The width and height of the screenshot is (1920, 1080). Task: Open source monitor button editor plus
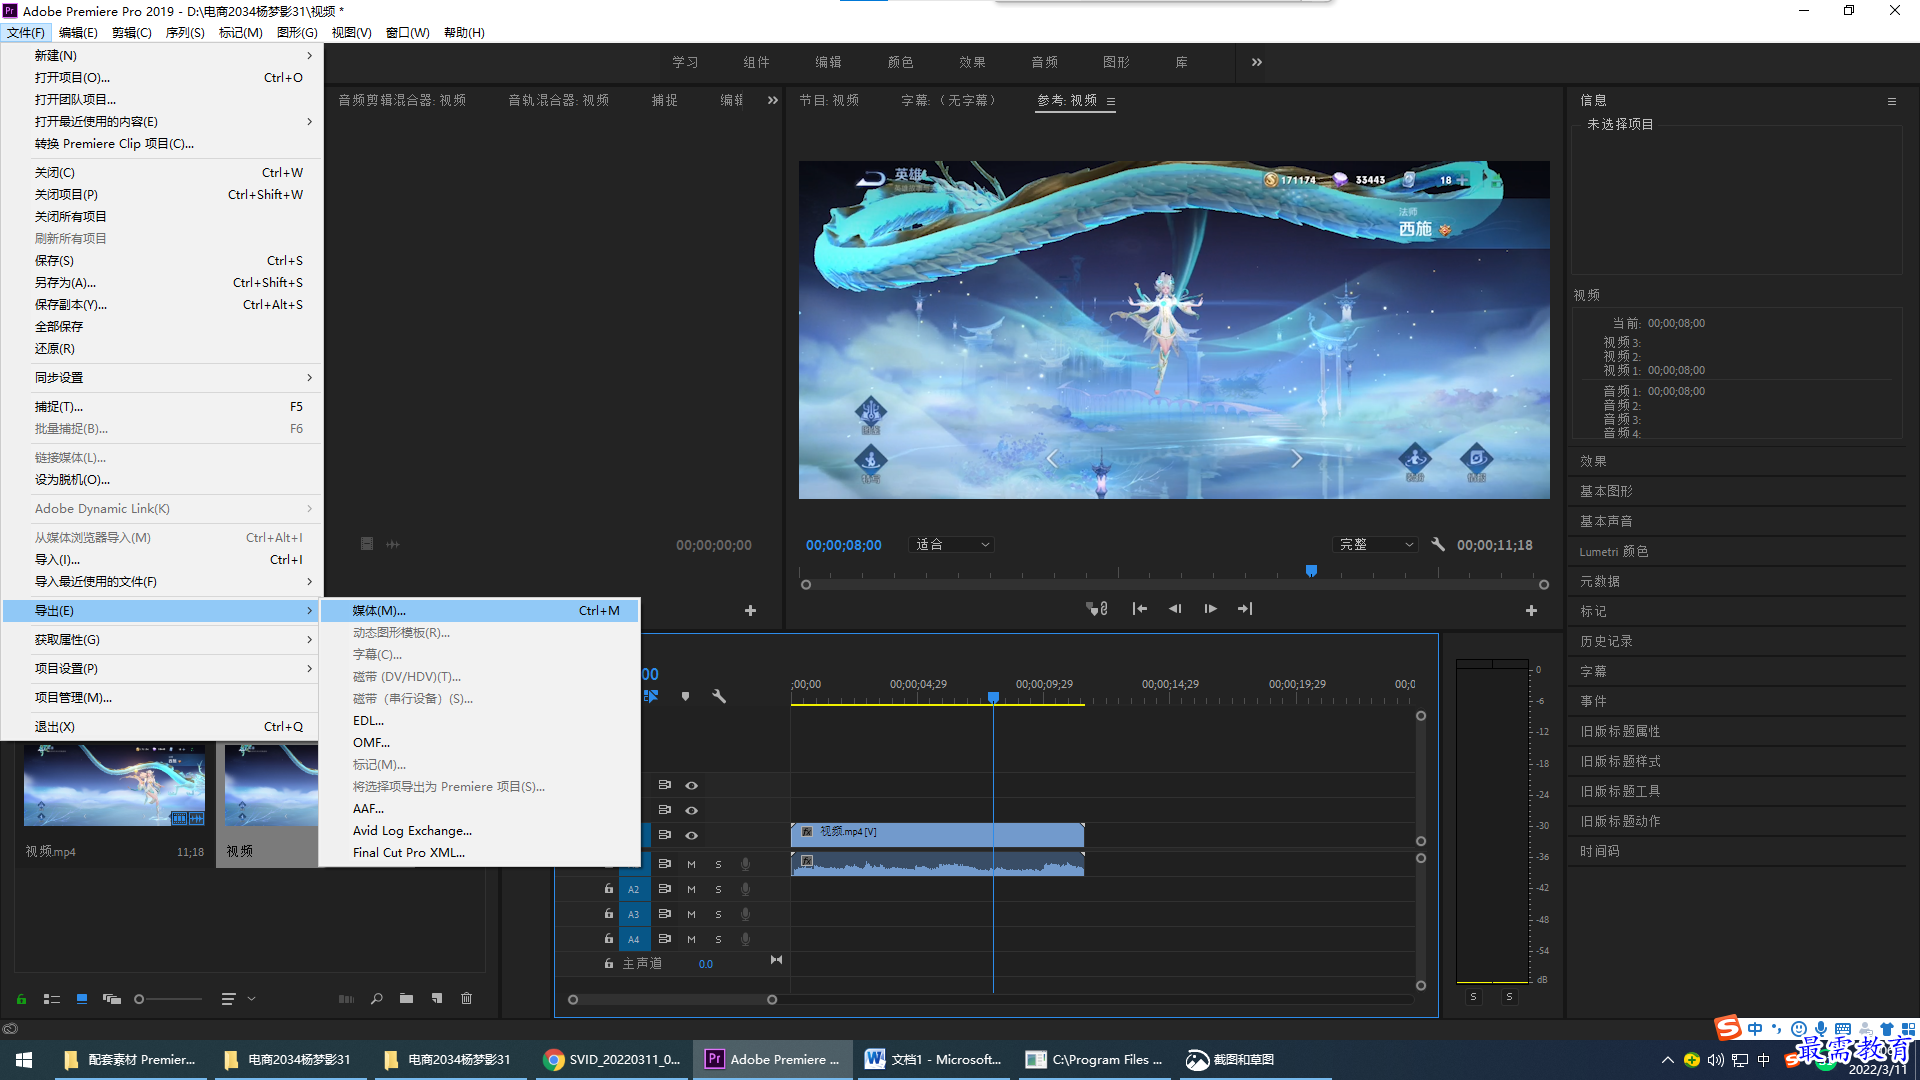[750, 610]
